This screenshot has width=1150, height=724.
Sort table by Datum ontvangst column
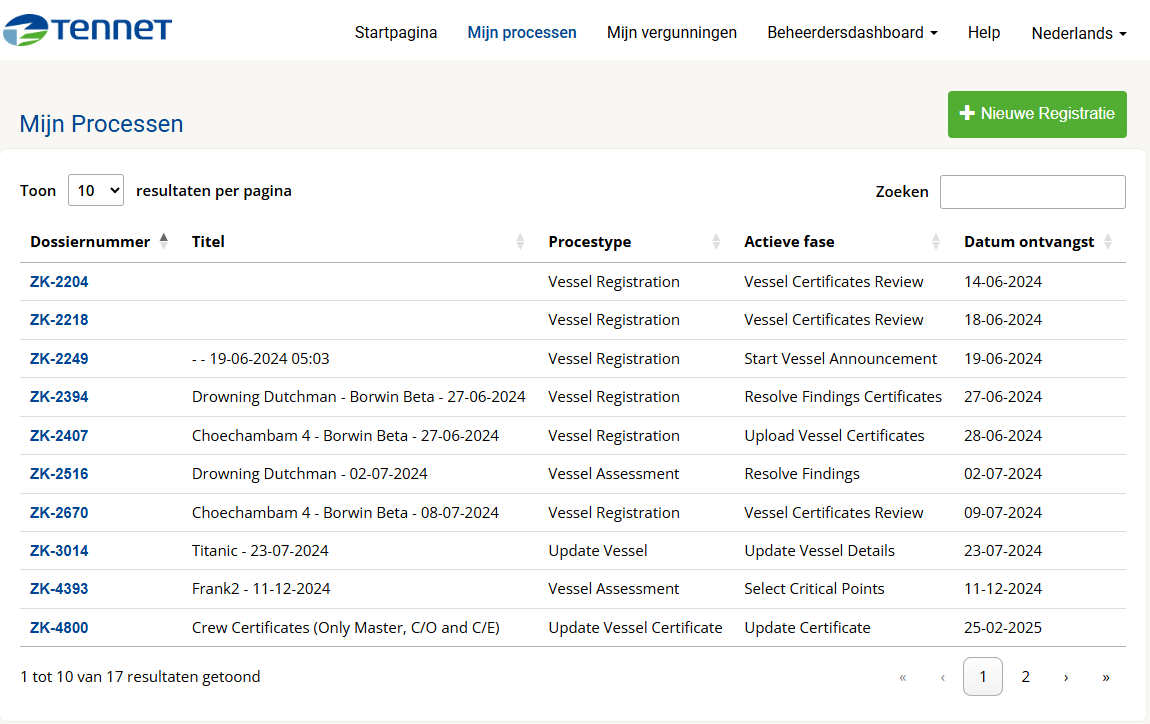(1028, 242)
